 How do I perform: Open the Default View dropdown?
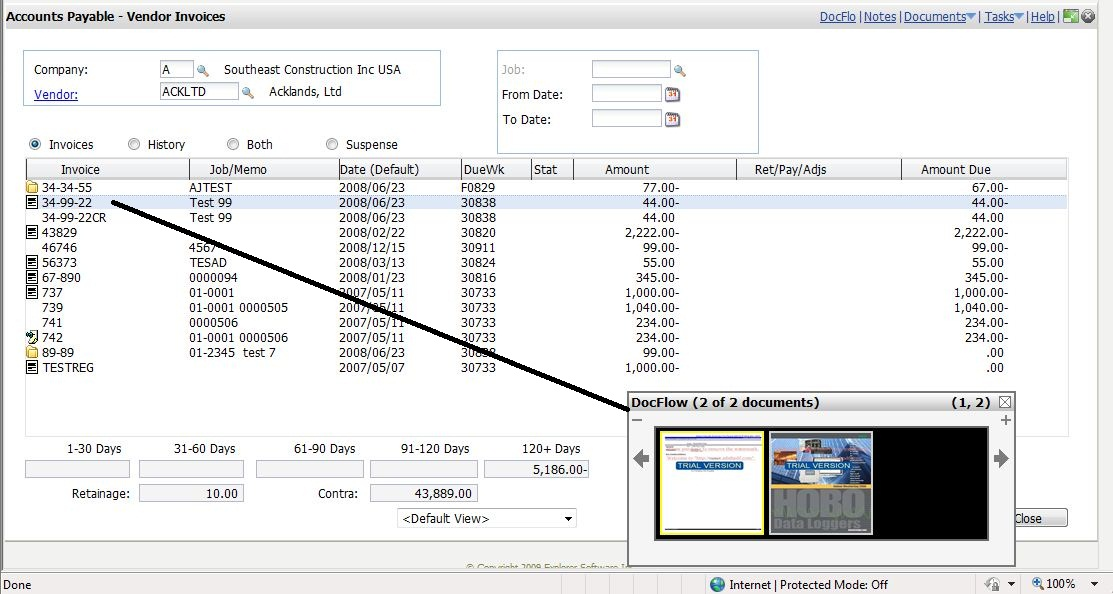pos(487,518)
